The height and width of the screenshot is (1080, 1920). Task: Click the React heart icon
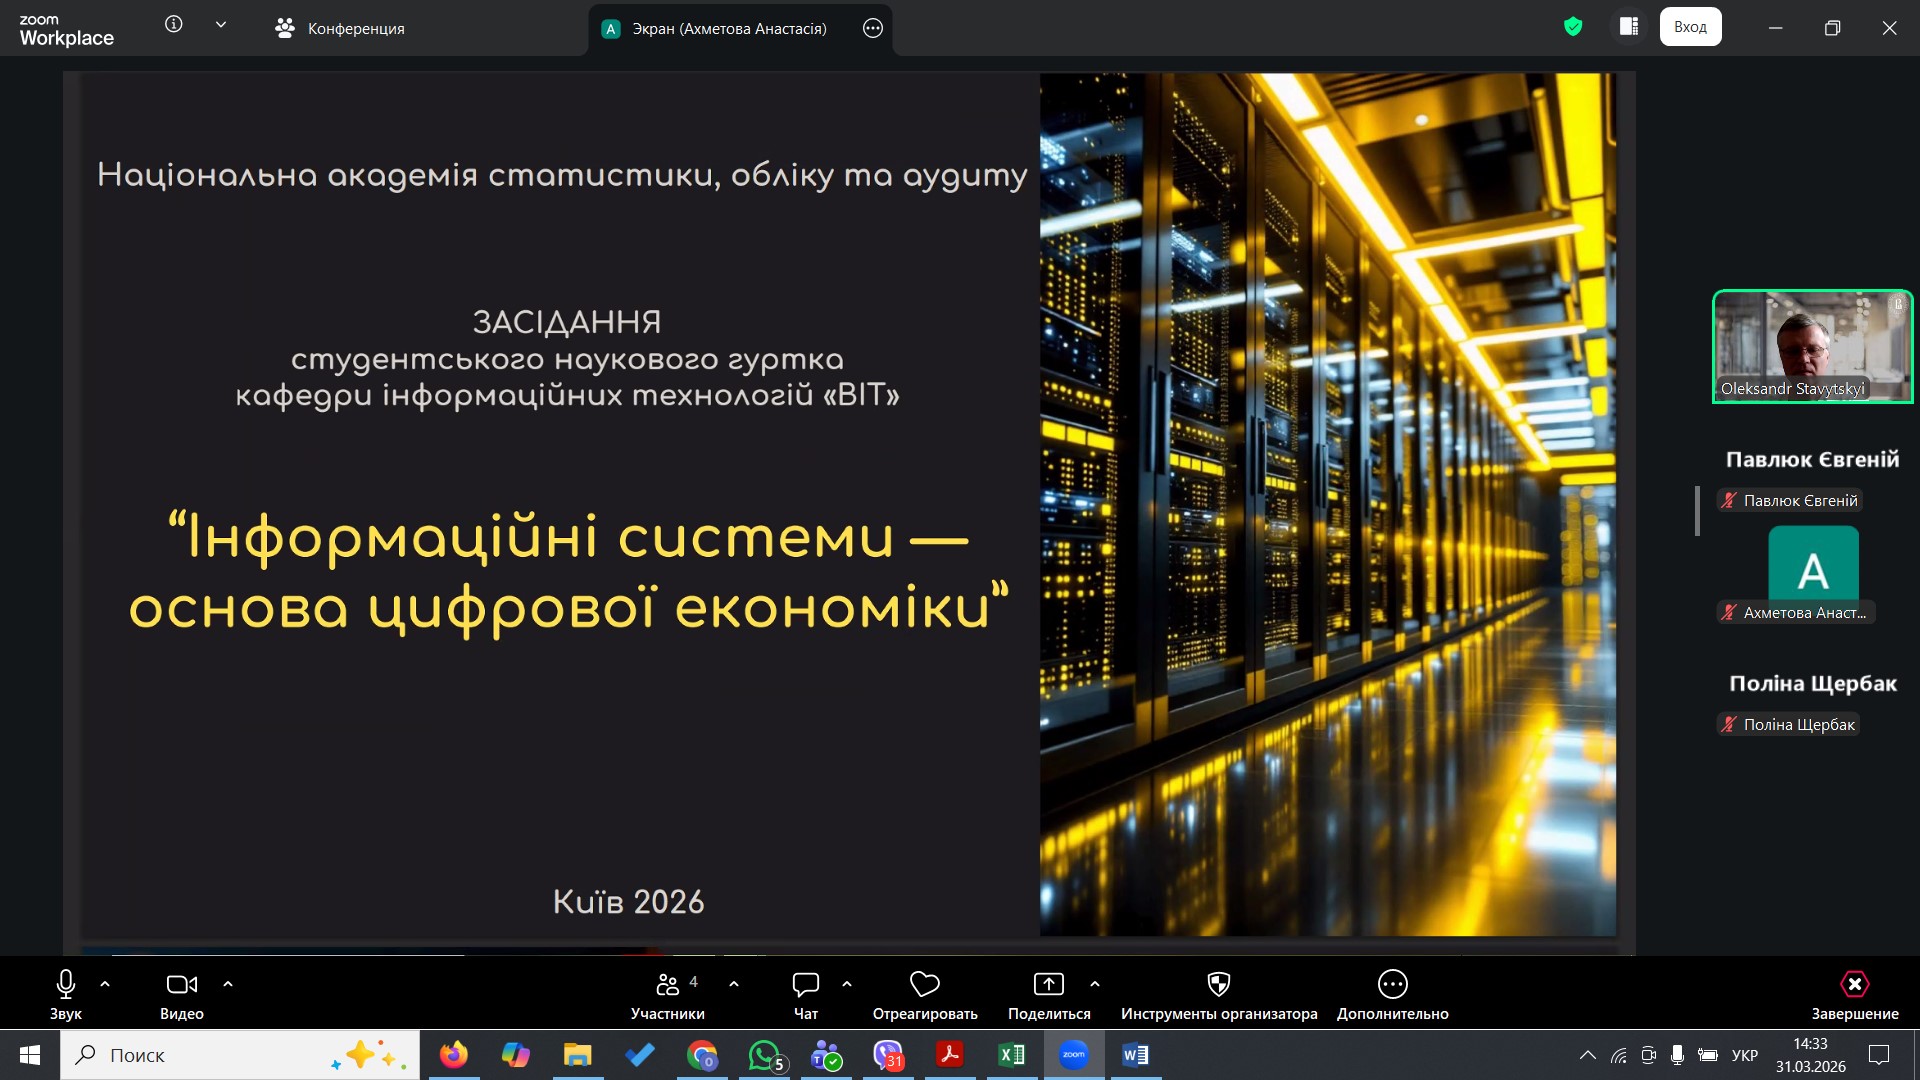[924, 985]
